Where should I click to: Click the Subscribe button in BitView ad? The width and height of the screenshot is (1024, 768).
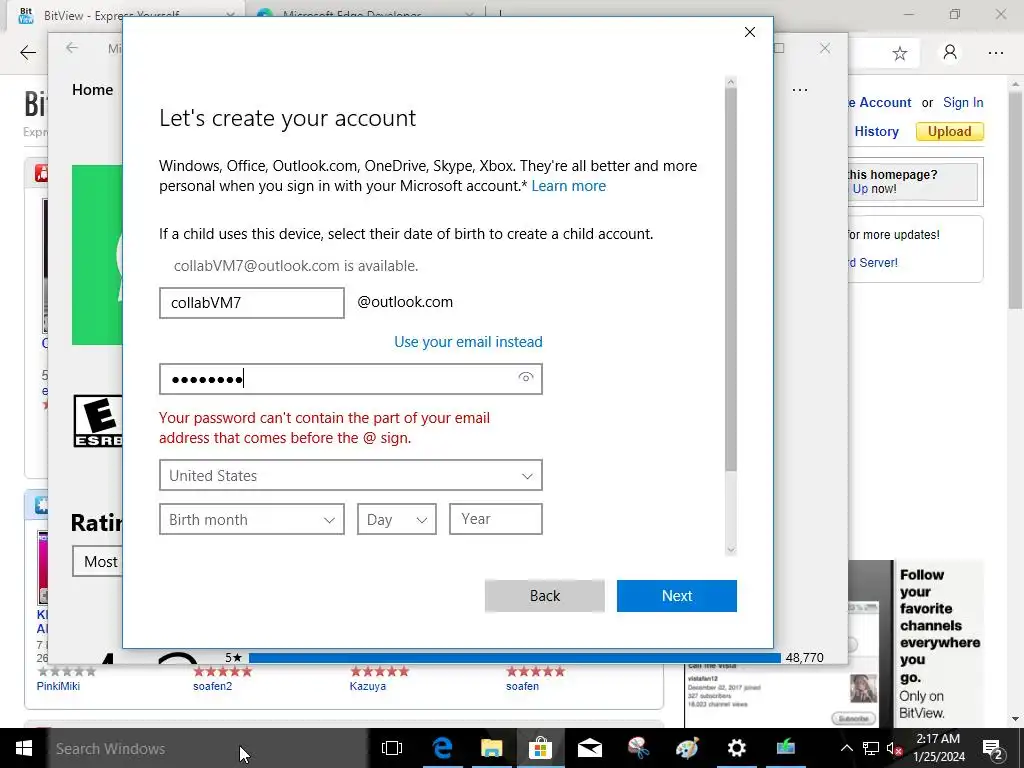pos(853,718)
